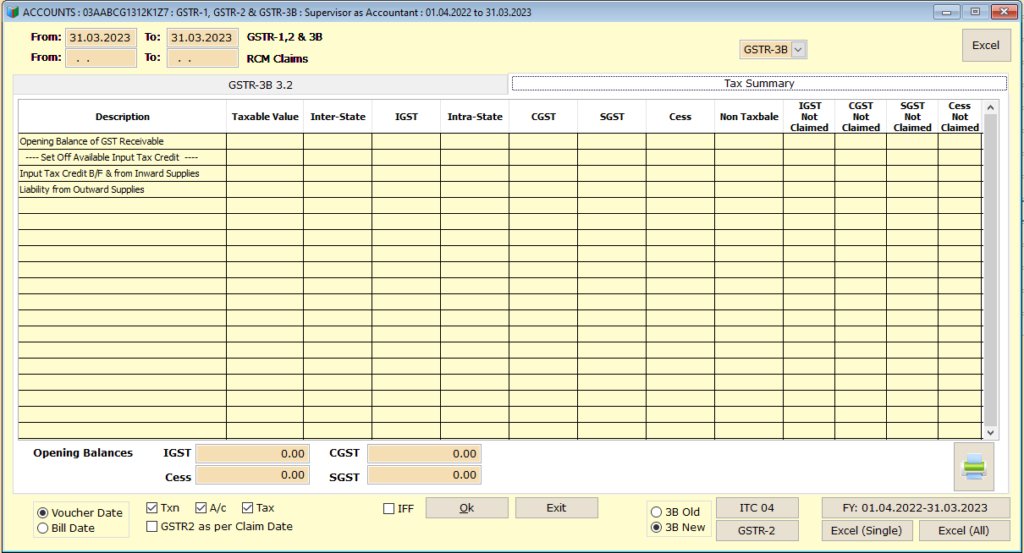Click the Cess opening balance field
Screen dimensions: 1024x553
[252, 475]
